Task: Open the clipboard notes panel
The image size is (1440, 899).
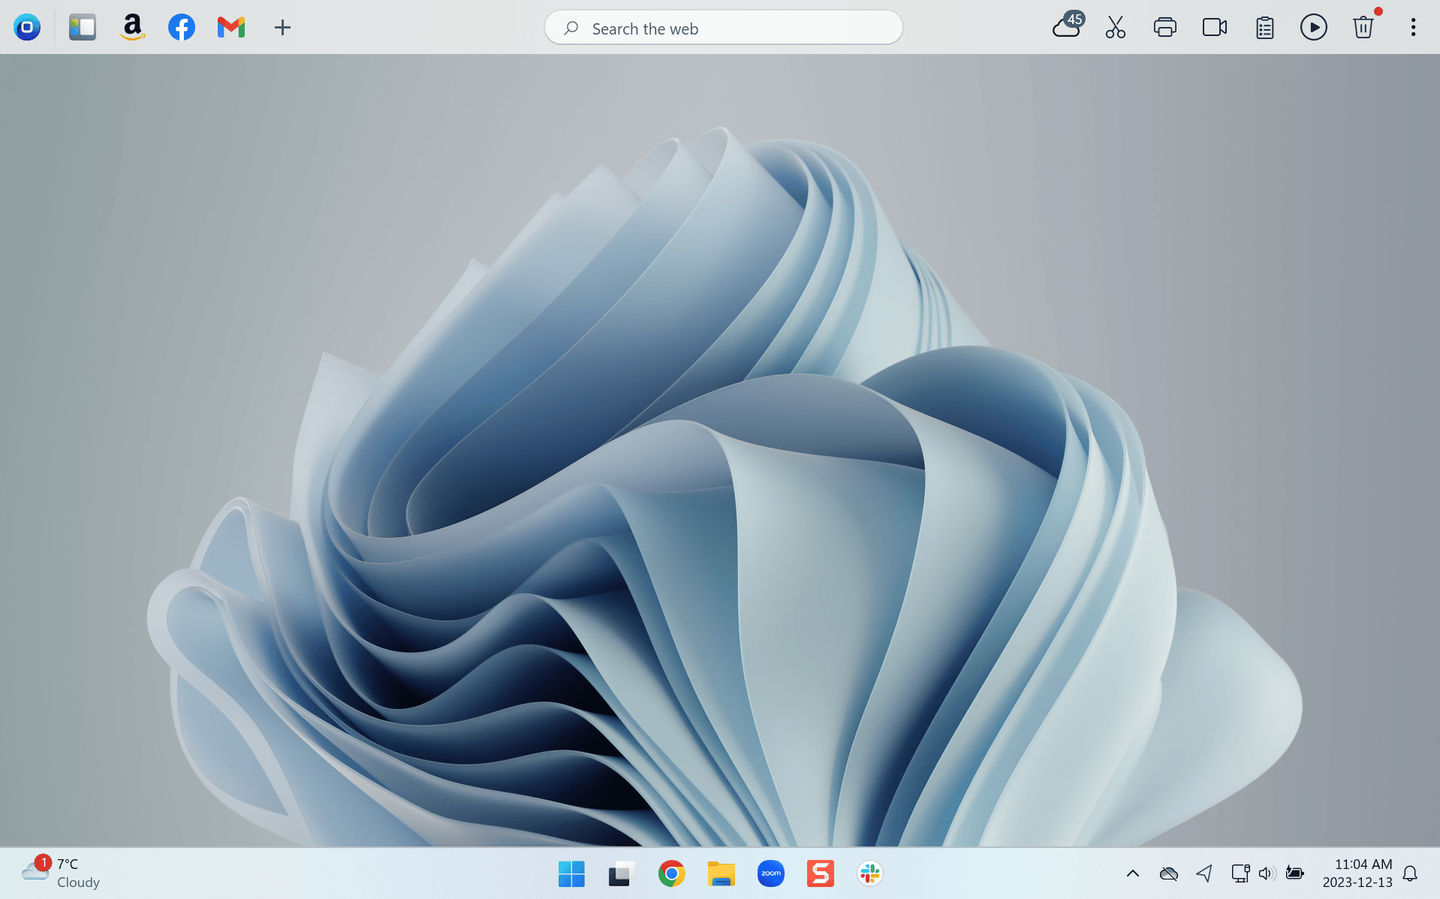Action: pos(1263,27)
